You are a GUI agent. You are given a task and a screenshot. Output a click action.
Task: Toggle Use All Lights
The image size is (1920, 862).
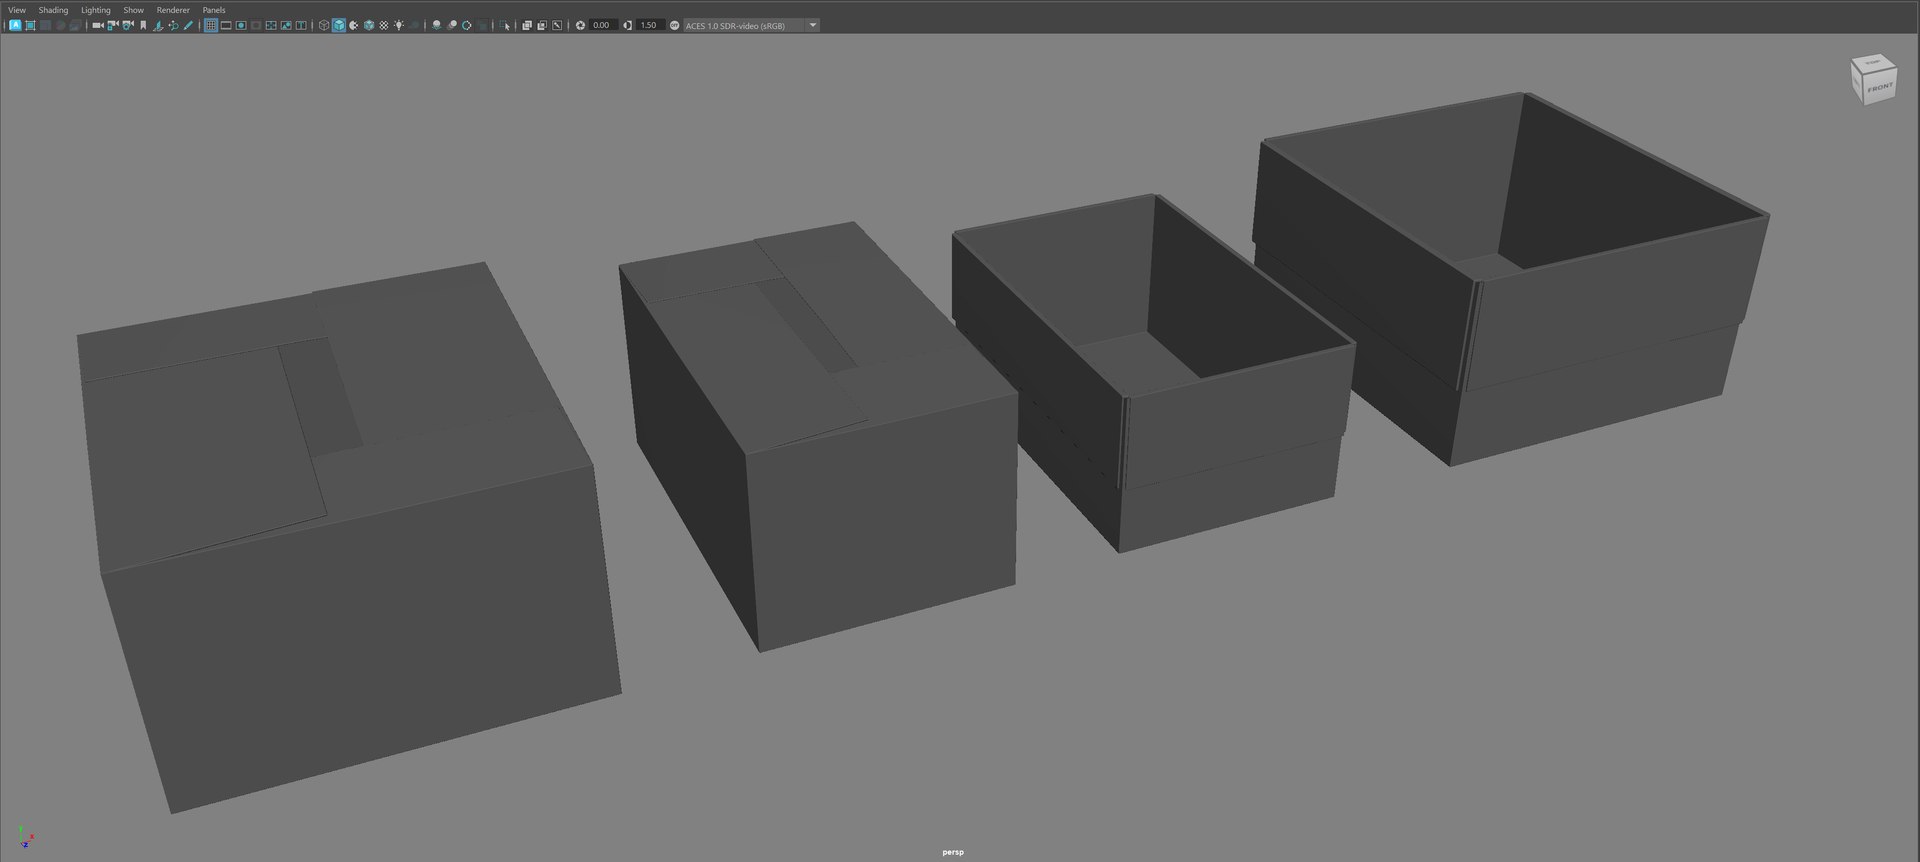coord(399,25)
